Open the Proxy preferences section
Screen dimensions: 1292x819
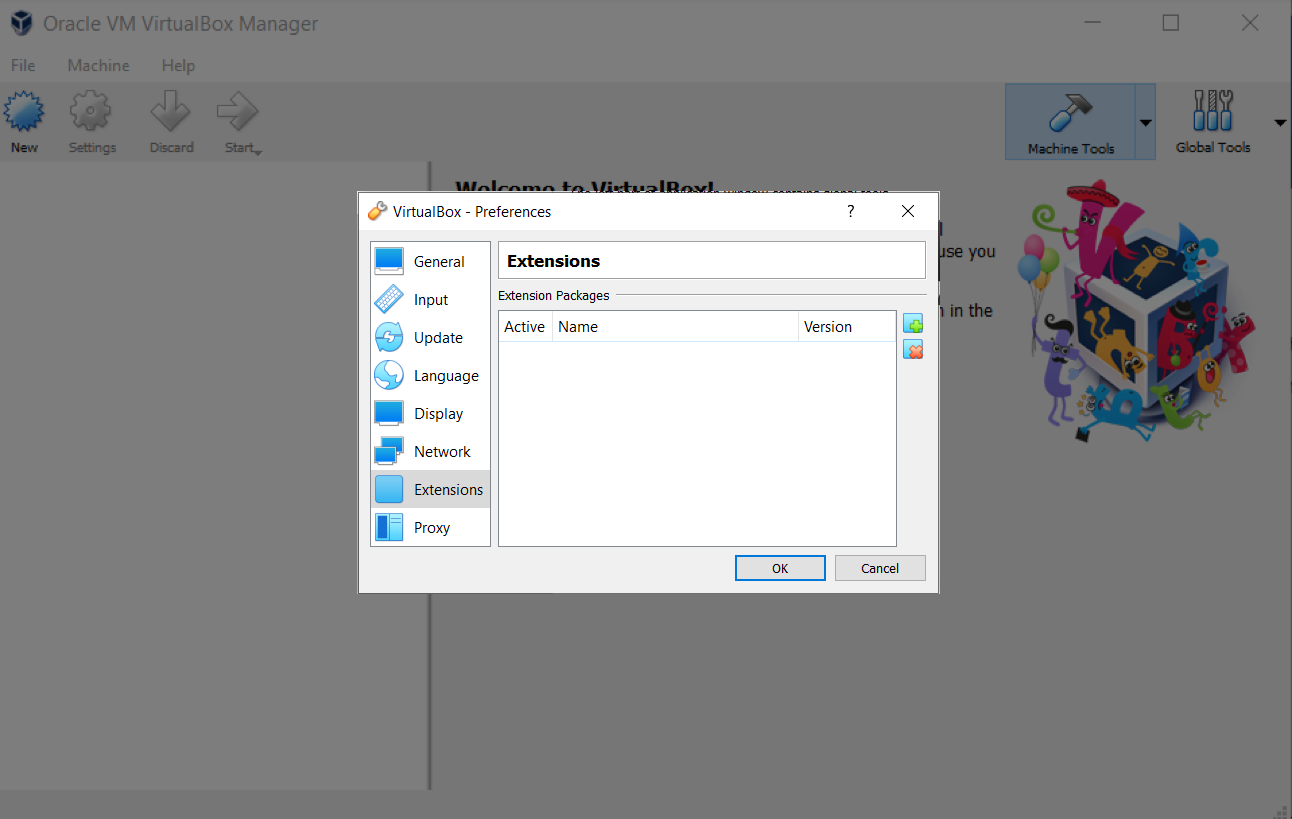[x=430, y=528]
